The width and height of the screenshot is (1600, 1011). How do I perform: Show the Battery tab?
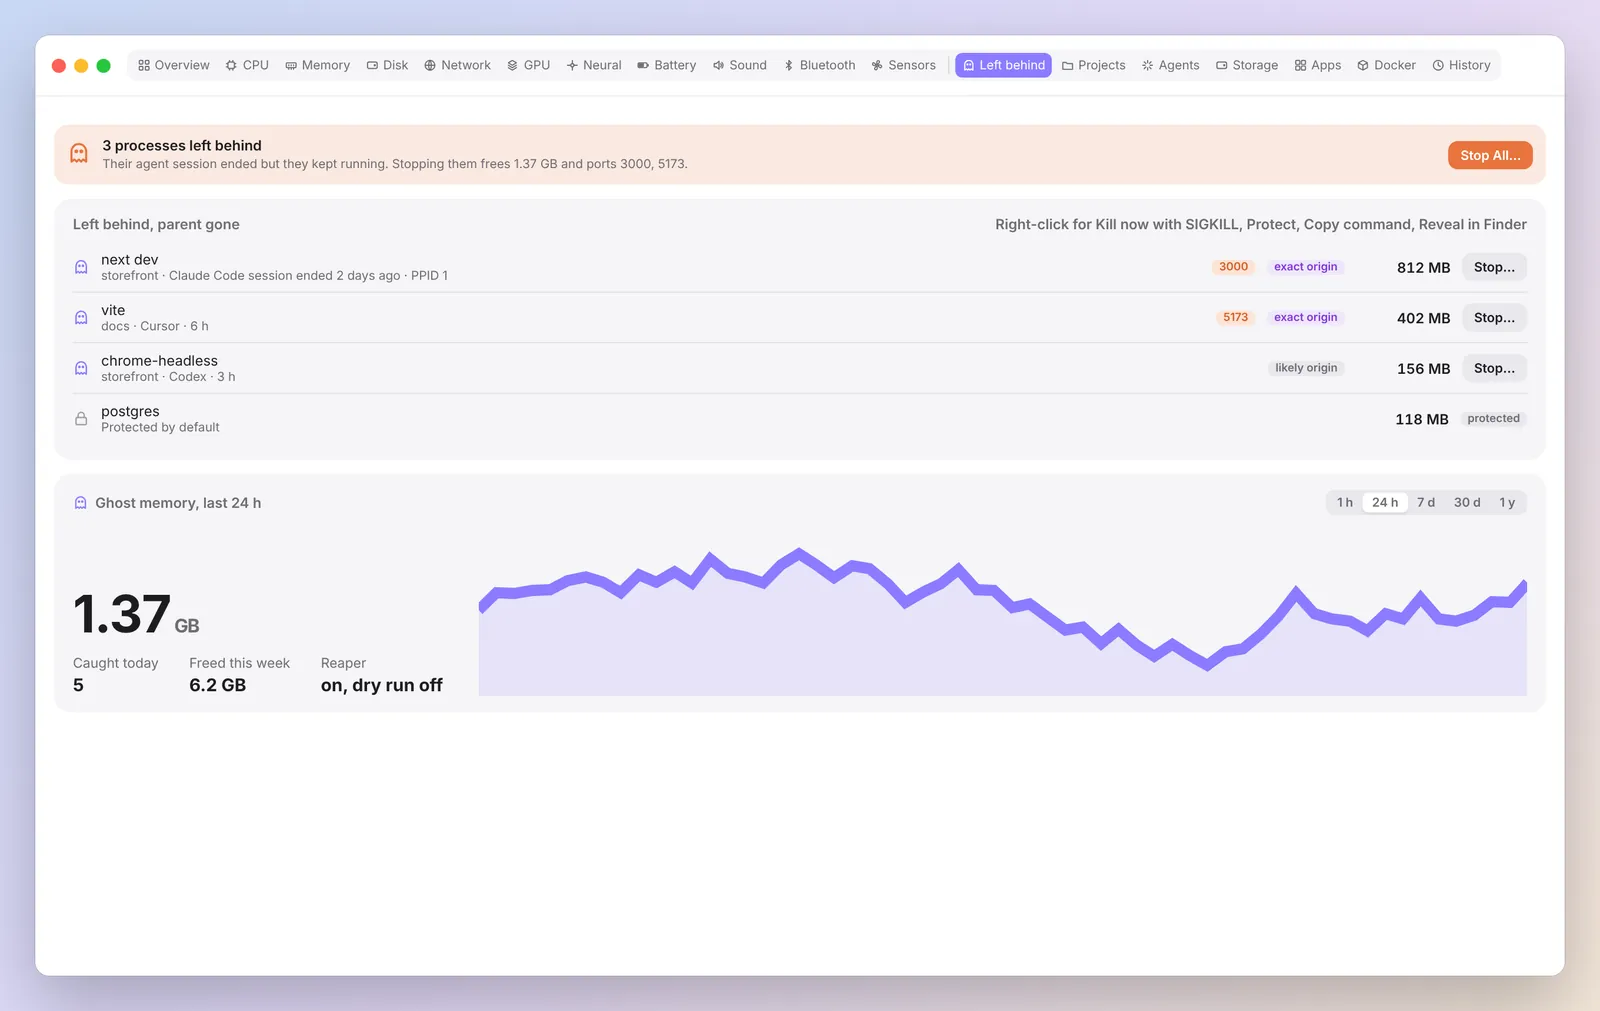click(x=667, y=65)
